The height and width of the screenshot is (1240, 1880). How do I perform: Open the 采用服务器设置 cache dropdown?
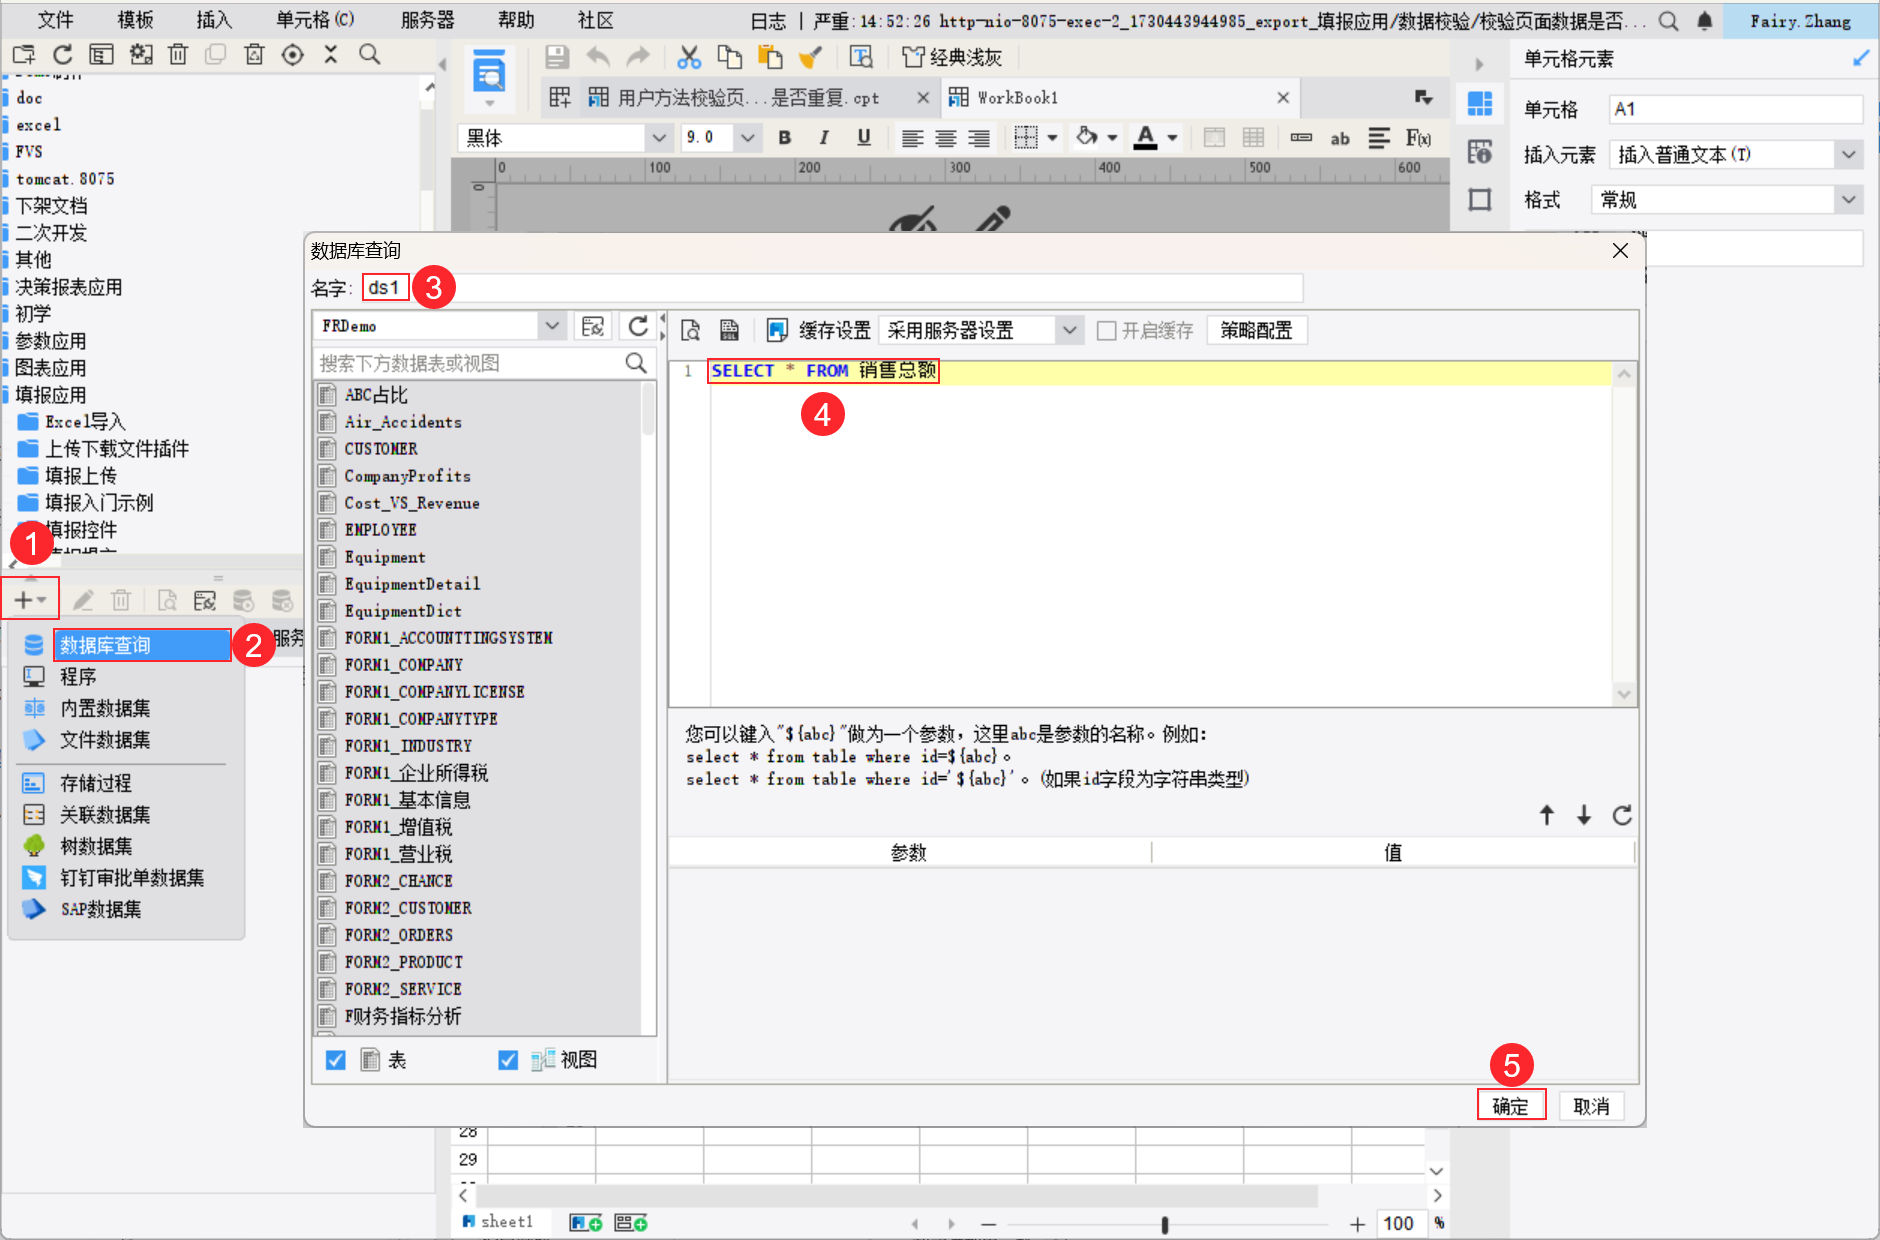coord(1070,330)
